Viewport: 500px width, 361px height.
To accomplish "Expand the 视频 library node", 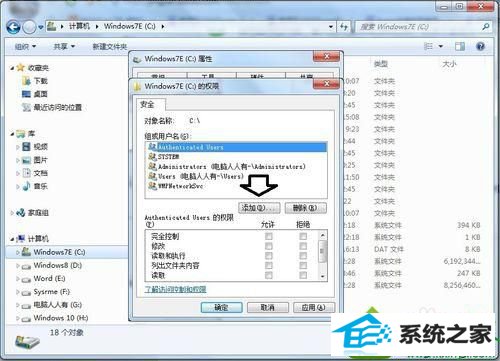I will click(x=18, y=147).
